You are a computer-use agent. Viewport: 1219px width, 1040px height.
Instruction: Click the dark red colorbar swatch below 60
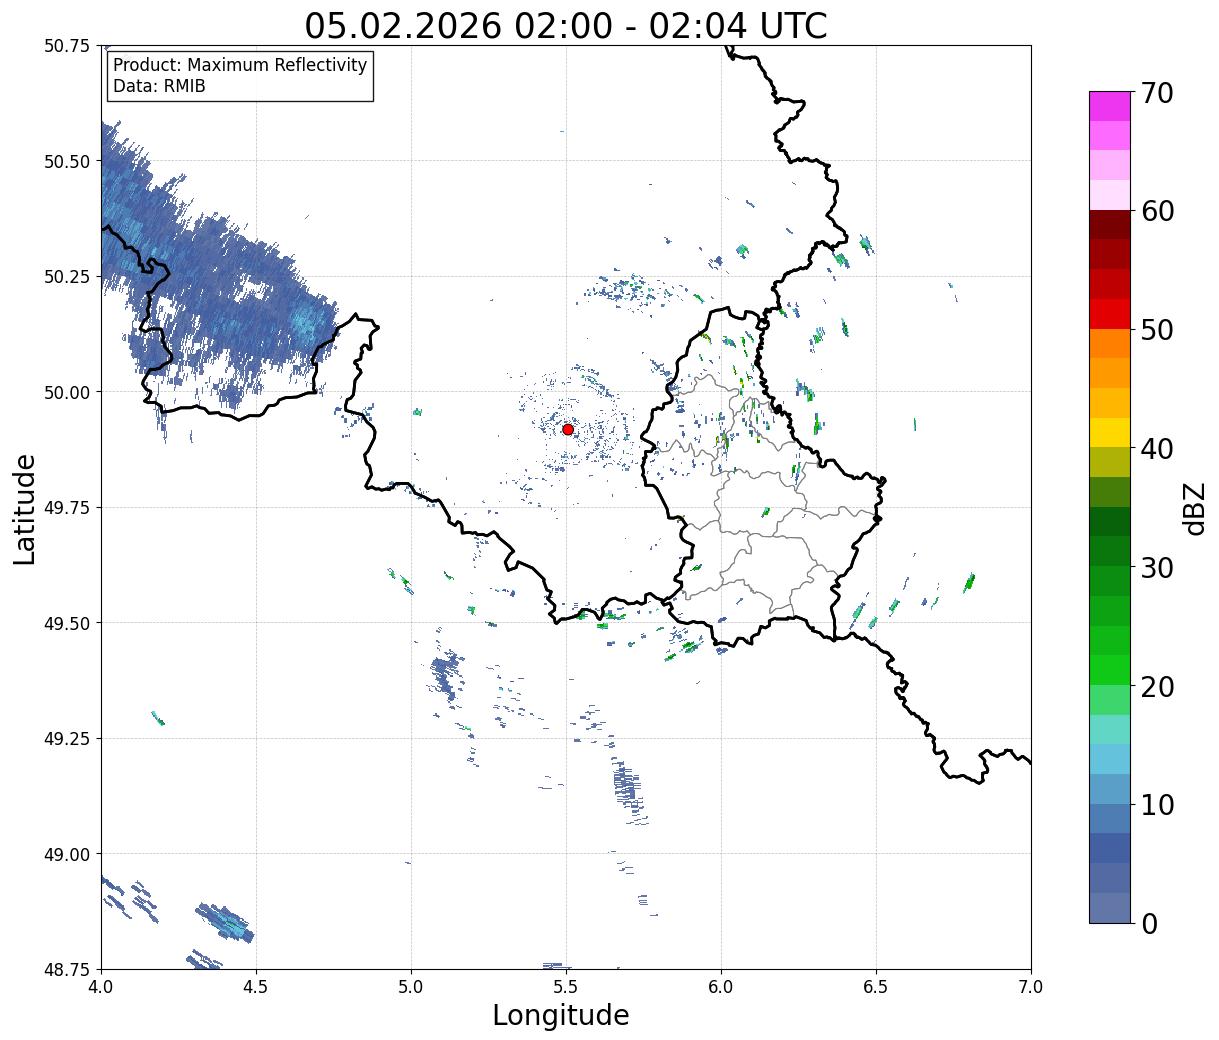tap(1110, 225)
